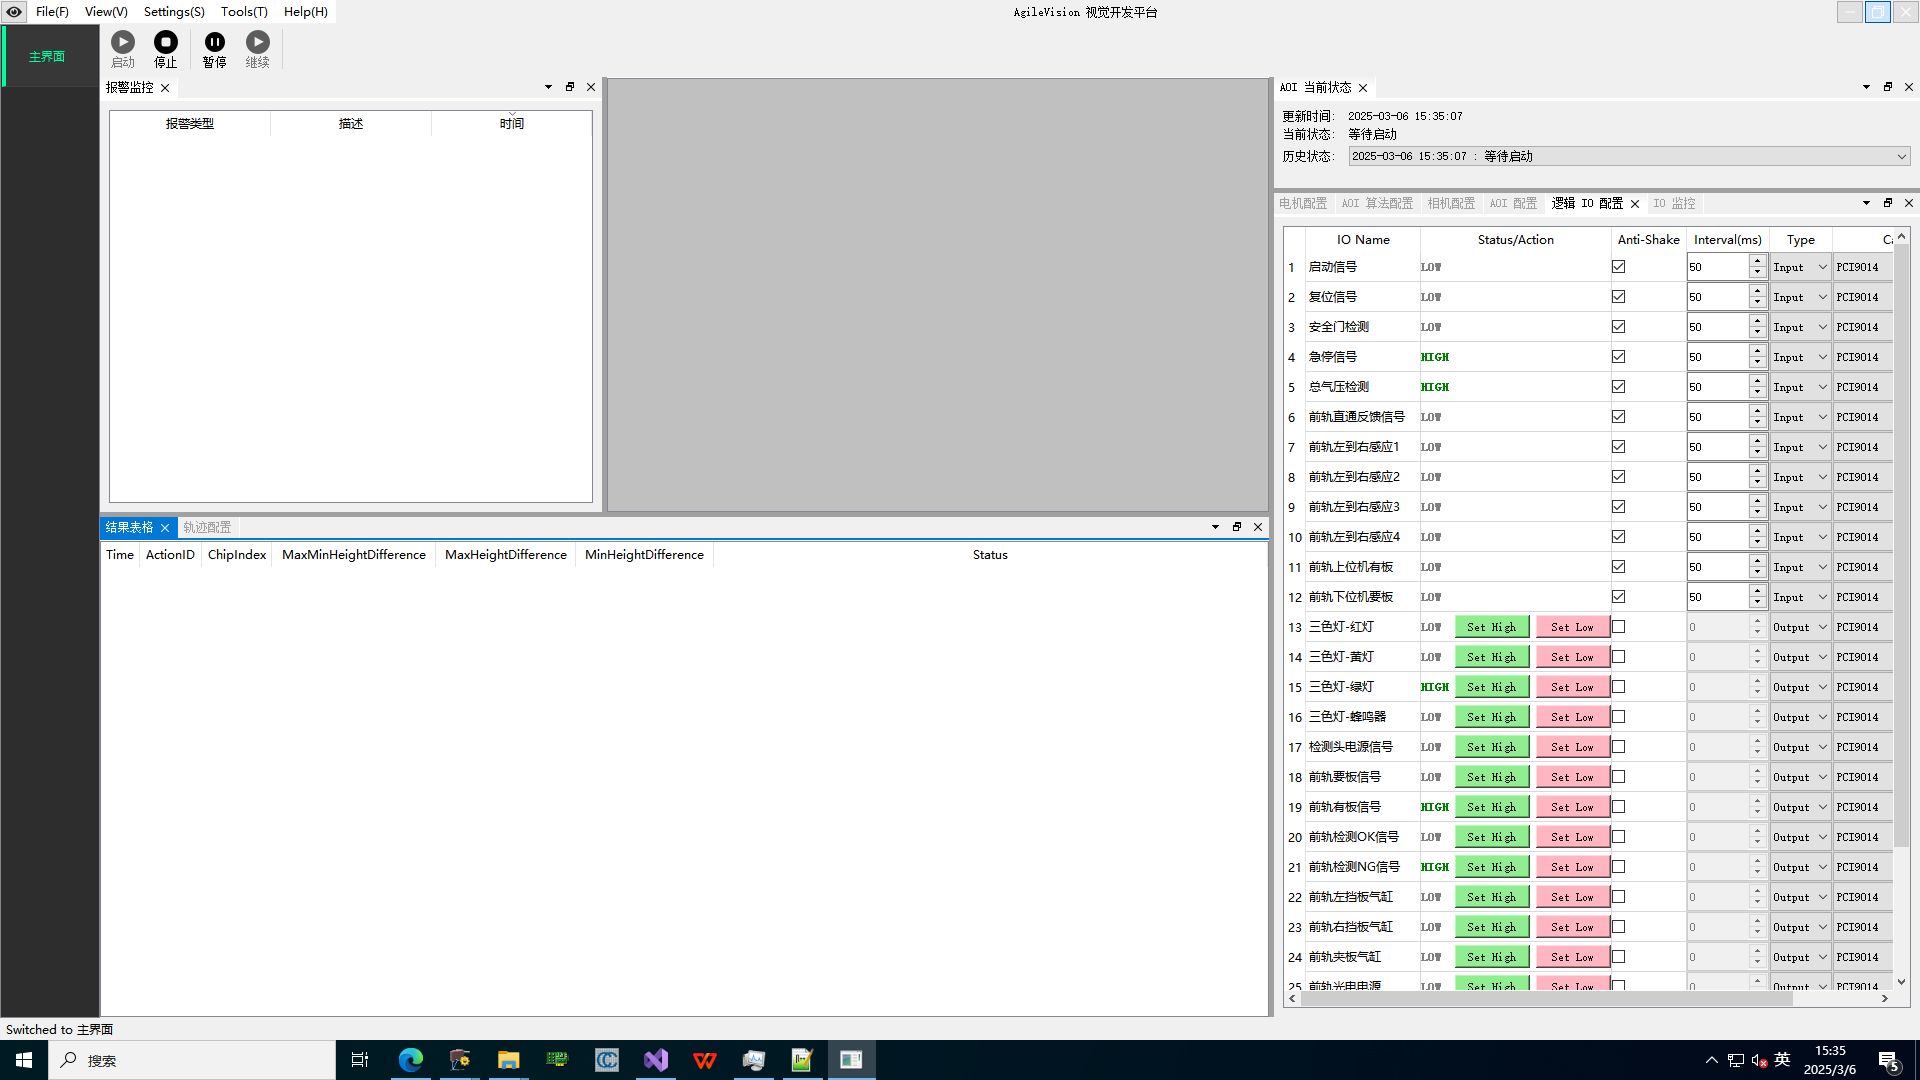Open Type dropdown for 前轨上位机有板
The width and height of the screenshot is (1920, 1080).
[1800, 567]
